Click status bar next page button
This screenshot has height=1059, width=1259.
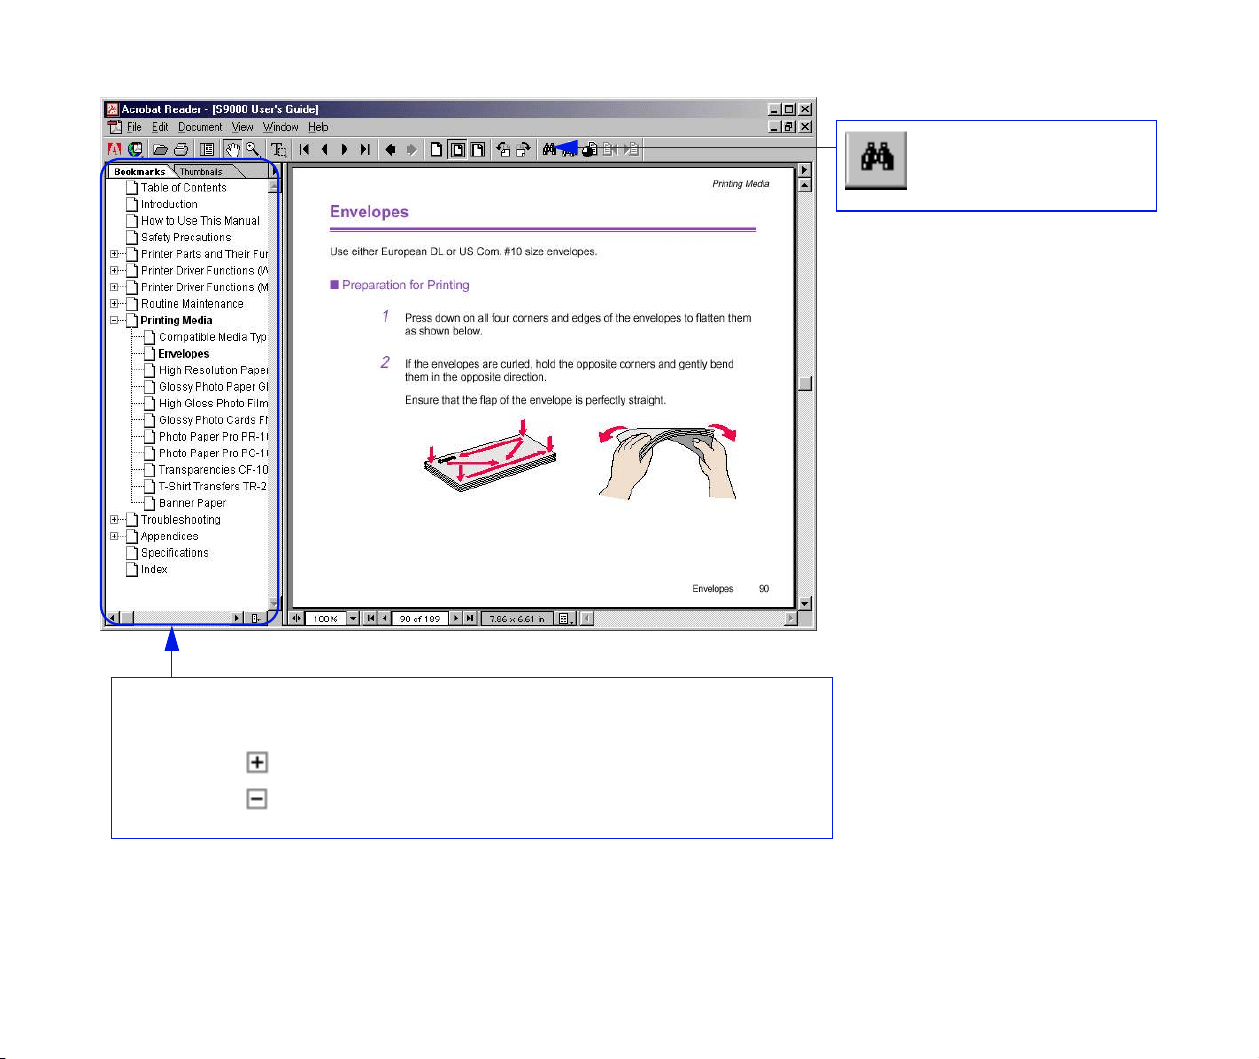456,619
